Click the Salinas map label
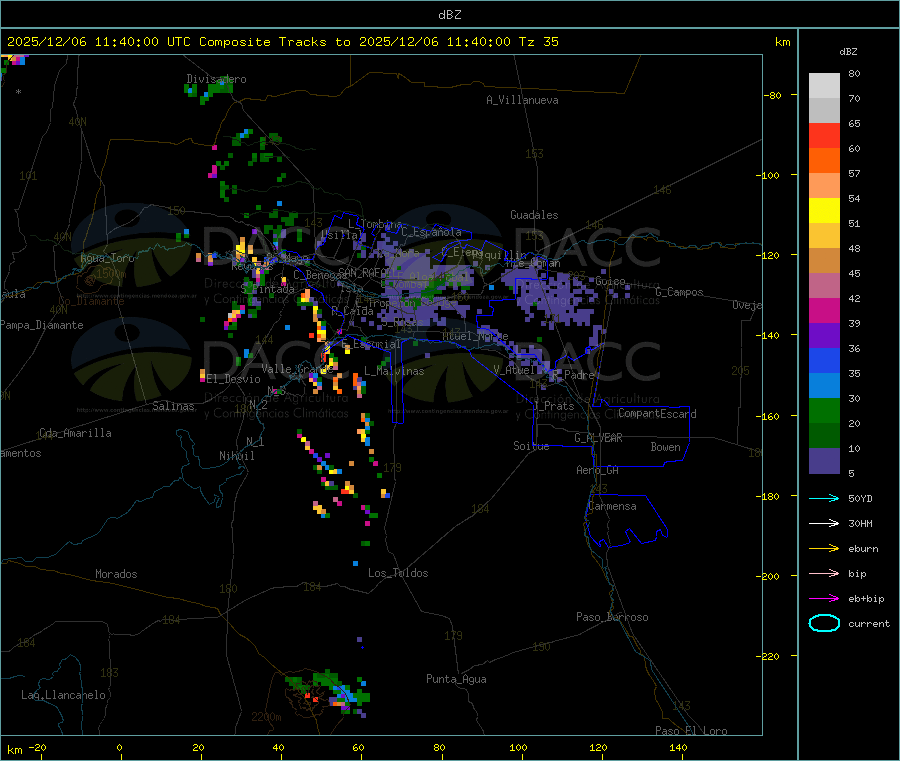This screenshot has width=900, height=761. click(173, 406)
